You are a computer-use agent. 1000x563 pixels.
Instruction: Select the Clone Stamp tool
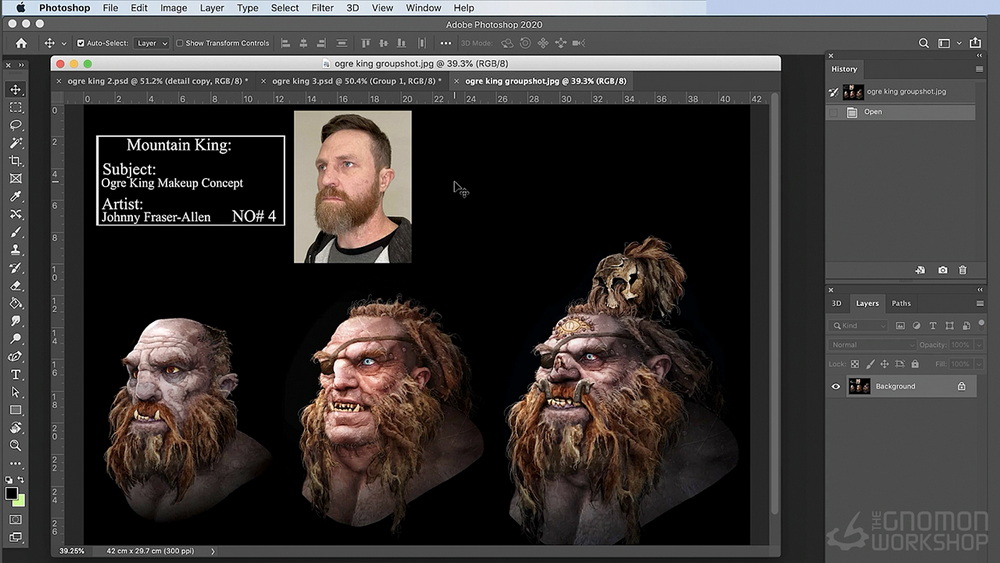(16, 250)
